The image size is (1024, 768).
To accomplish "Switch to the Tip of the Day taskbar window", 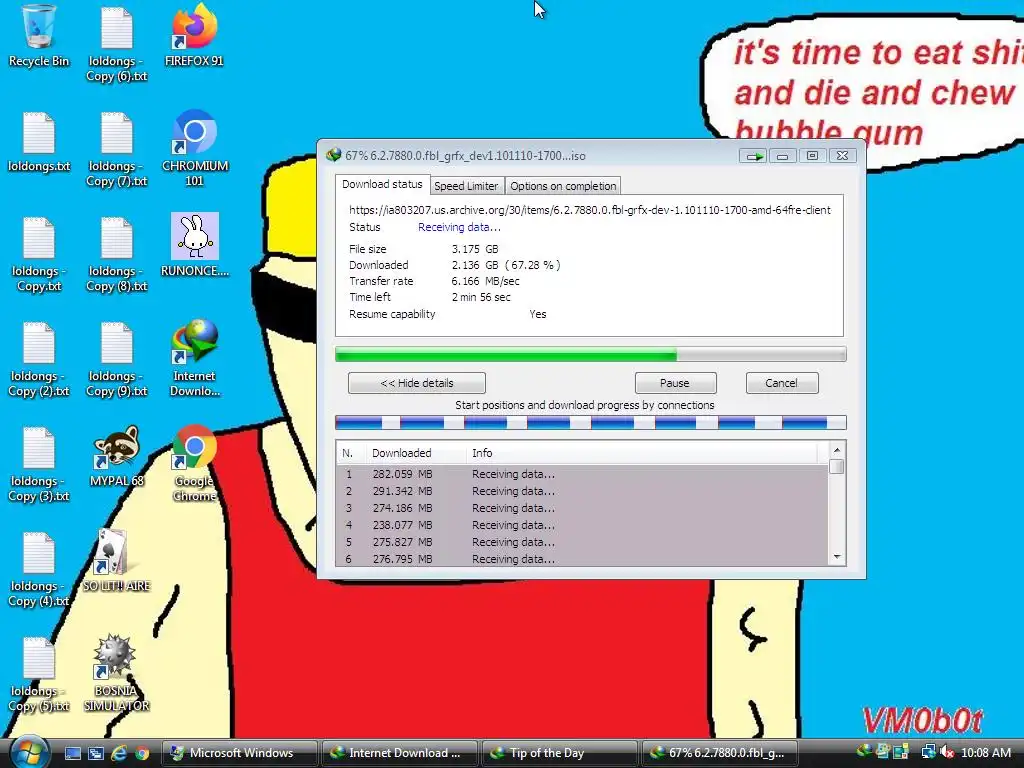I will 560,753.
